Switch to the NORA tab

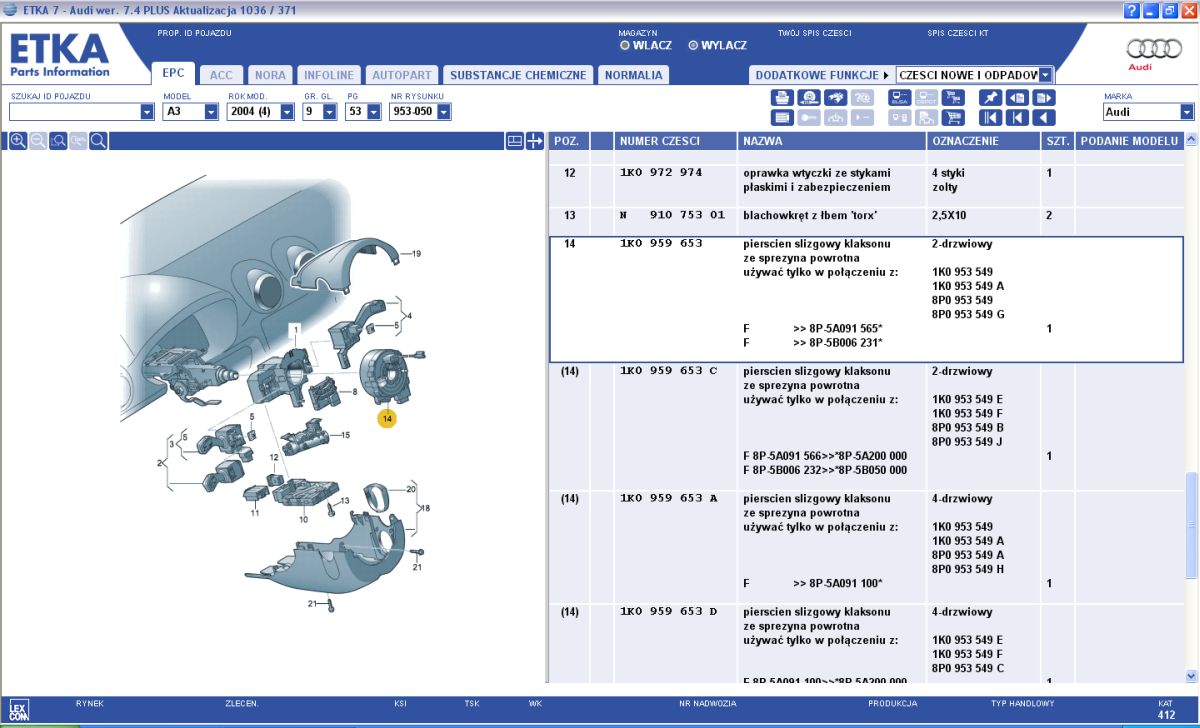point(270,75)
